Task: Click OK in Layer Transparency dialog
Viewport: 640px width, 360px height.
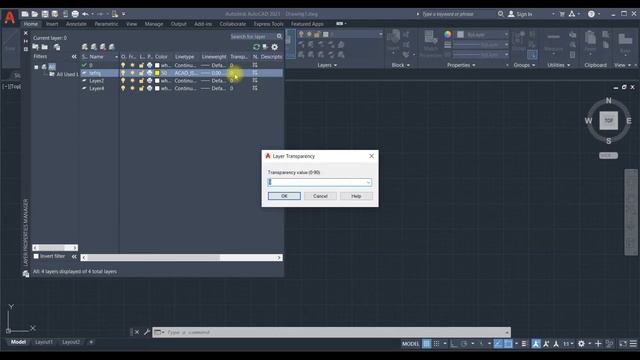Action: (284, 196)
